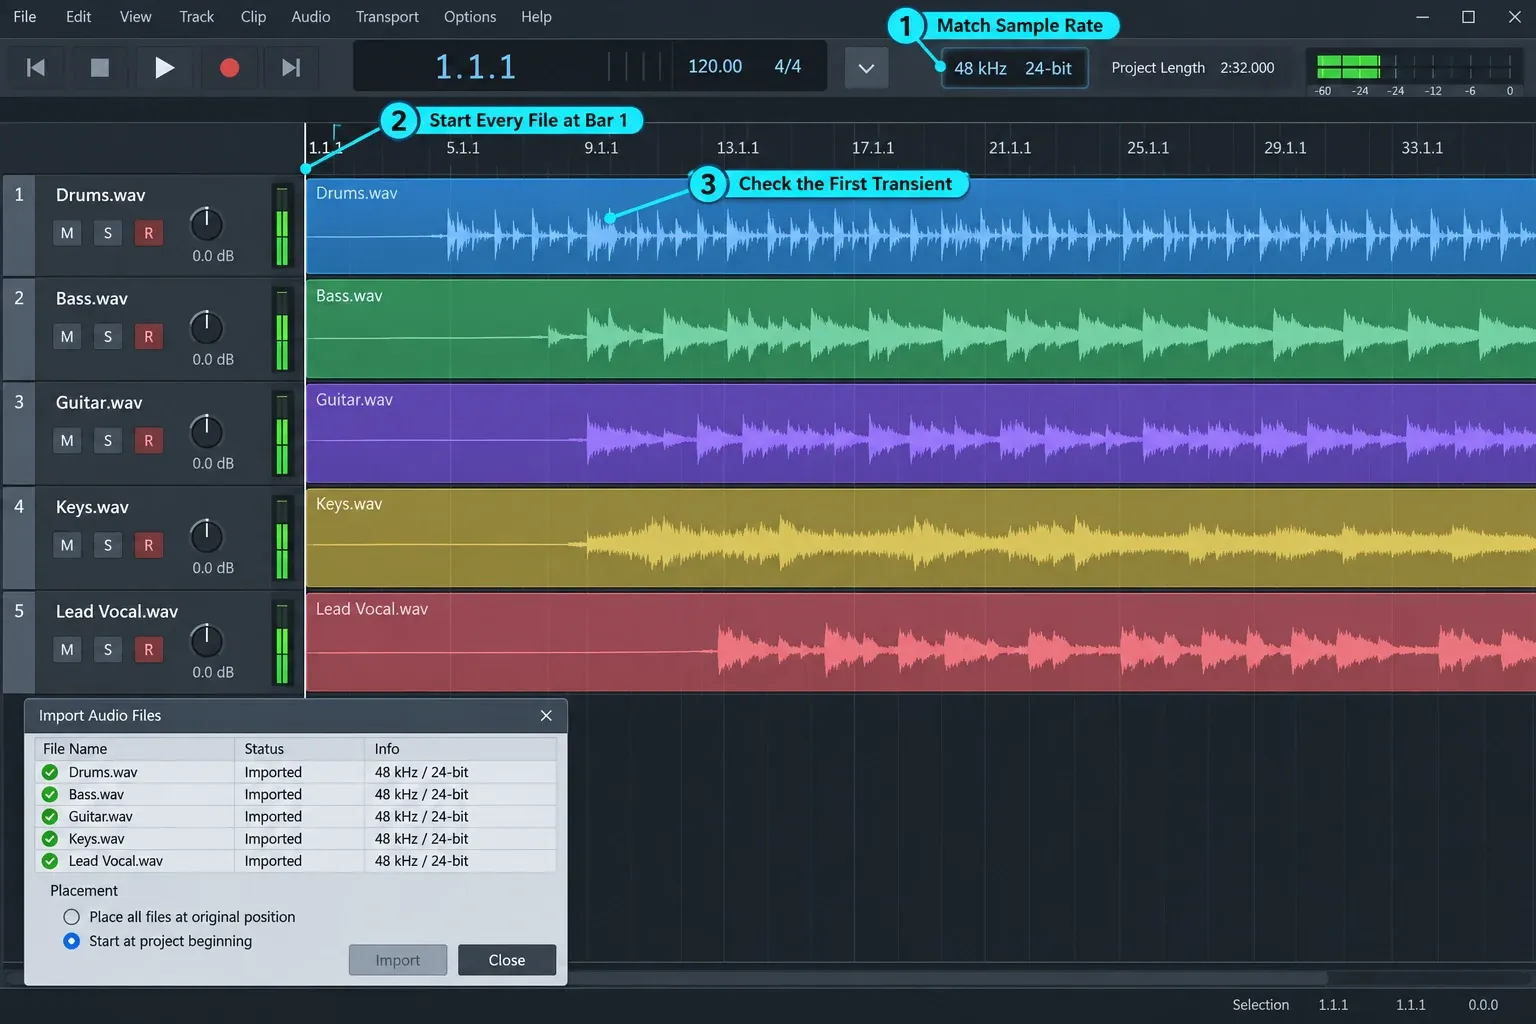Select 'Start at project beginning' radio button
Viewport: 1536px width, 1024px height.
72,941
